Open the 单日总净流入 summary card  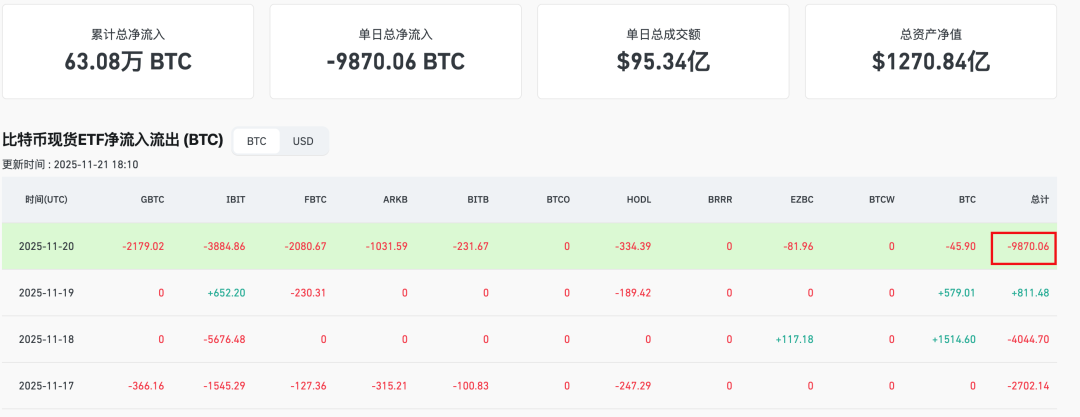(395, 52)
